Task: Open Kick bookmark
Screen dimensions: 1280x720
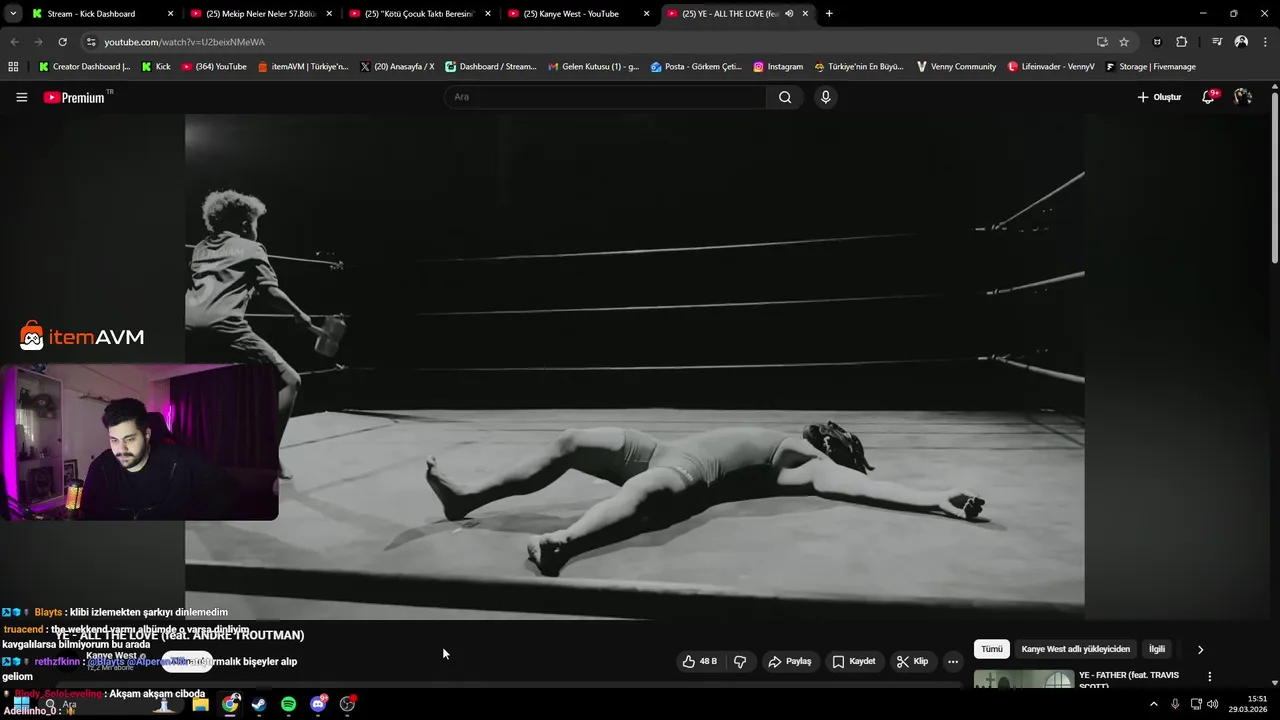Action: coord(156,67)
